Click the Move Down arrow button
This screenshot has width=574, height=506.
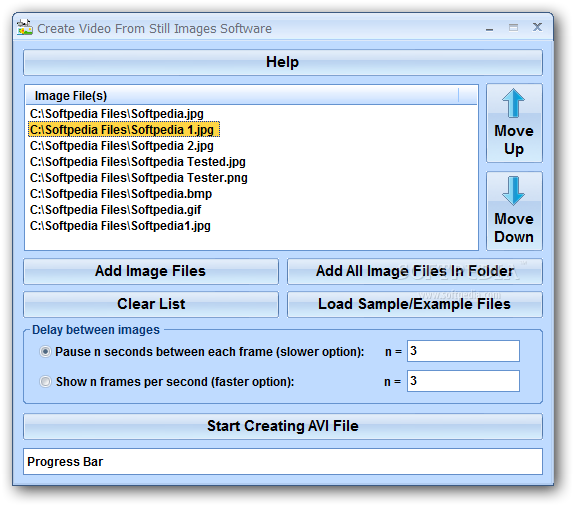(x=514, y=211)
